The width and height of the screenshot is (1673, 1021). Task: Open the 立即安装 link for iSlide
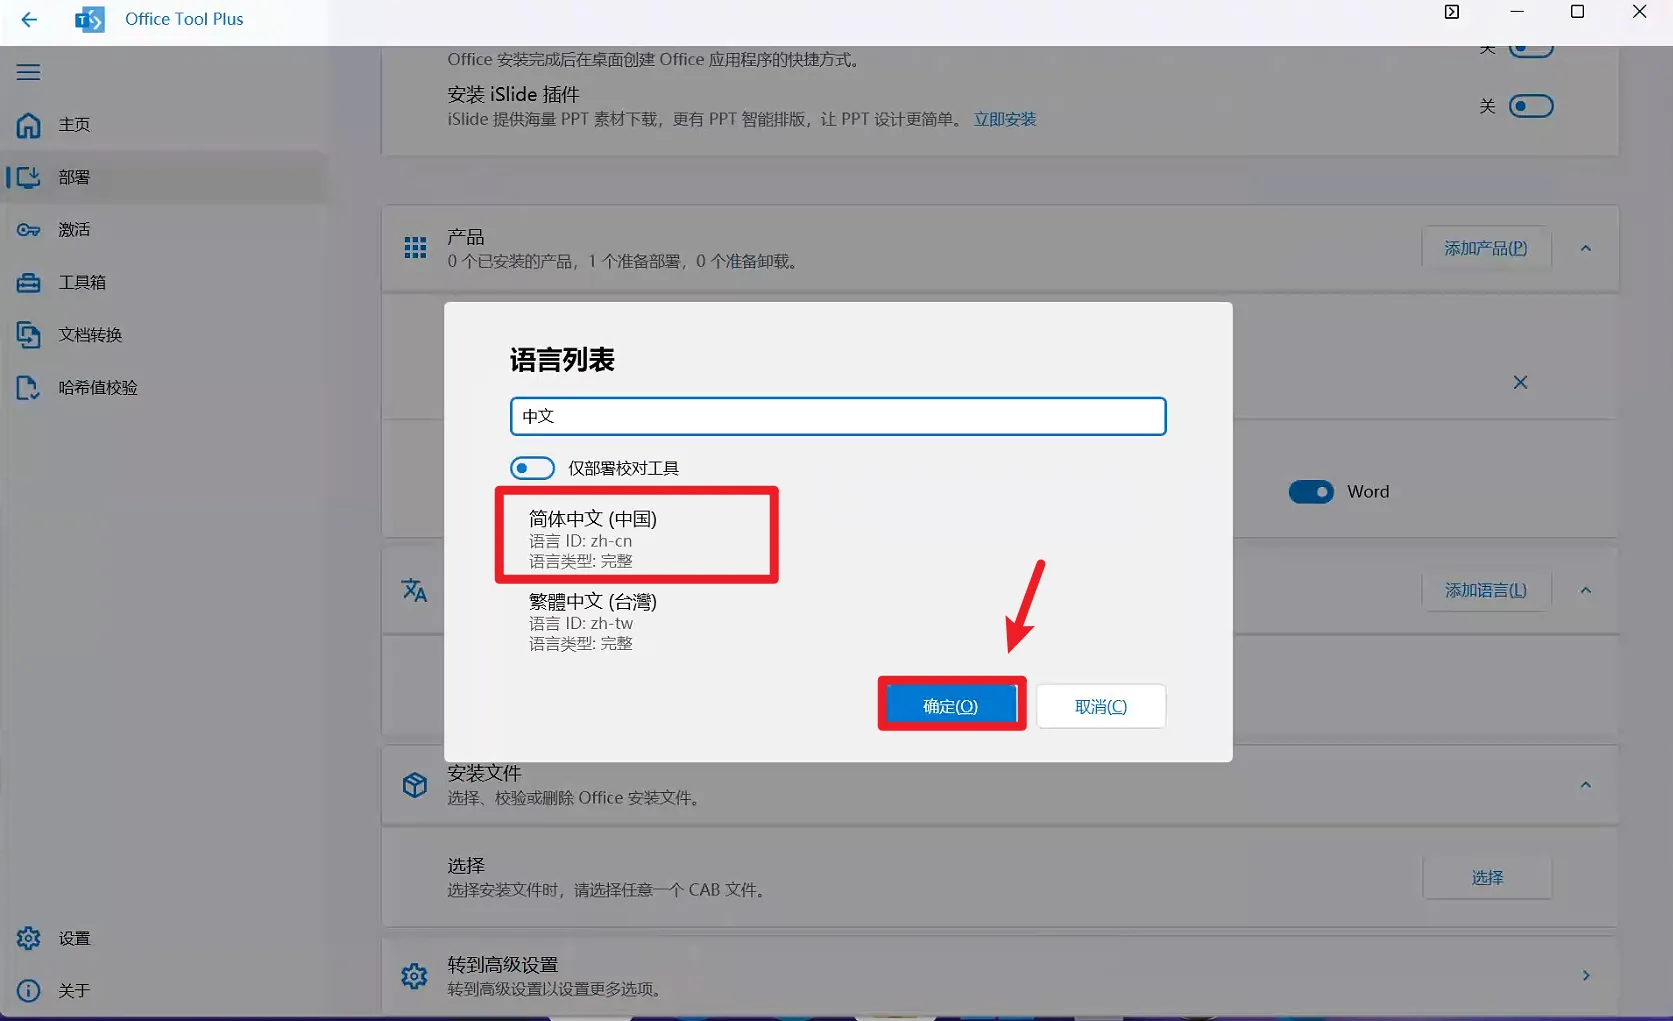1005,119
